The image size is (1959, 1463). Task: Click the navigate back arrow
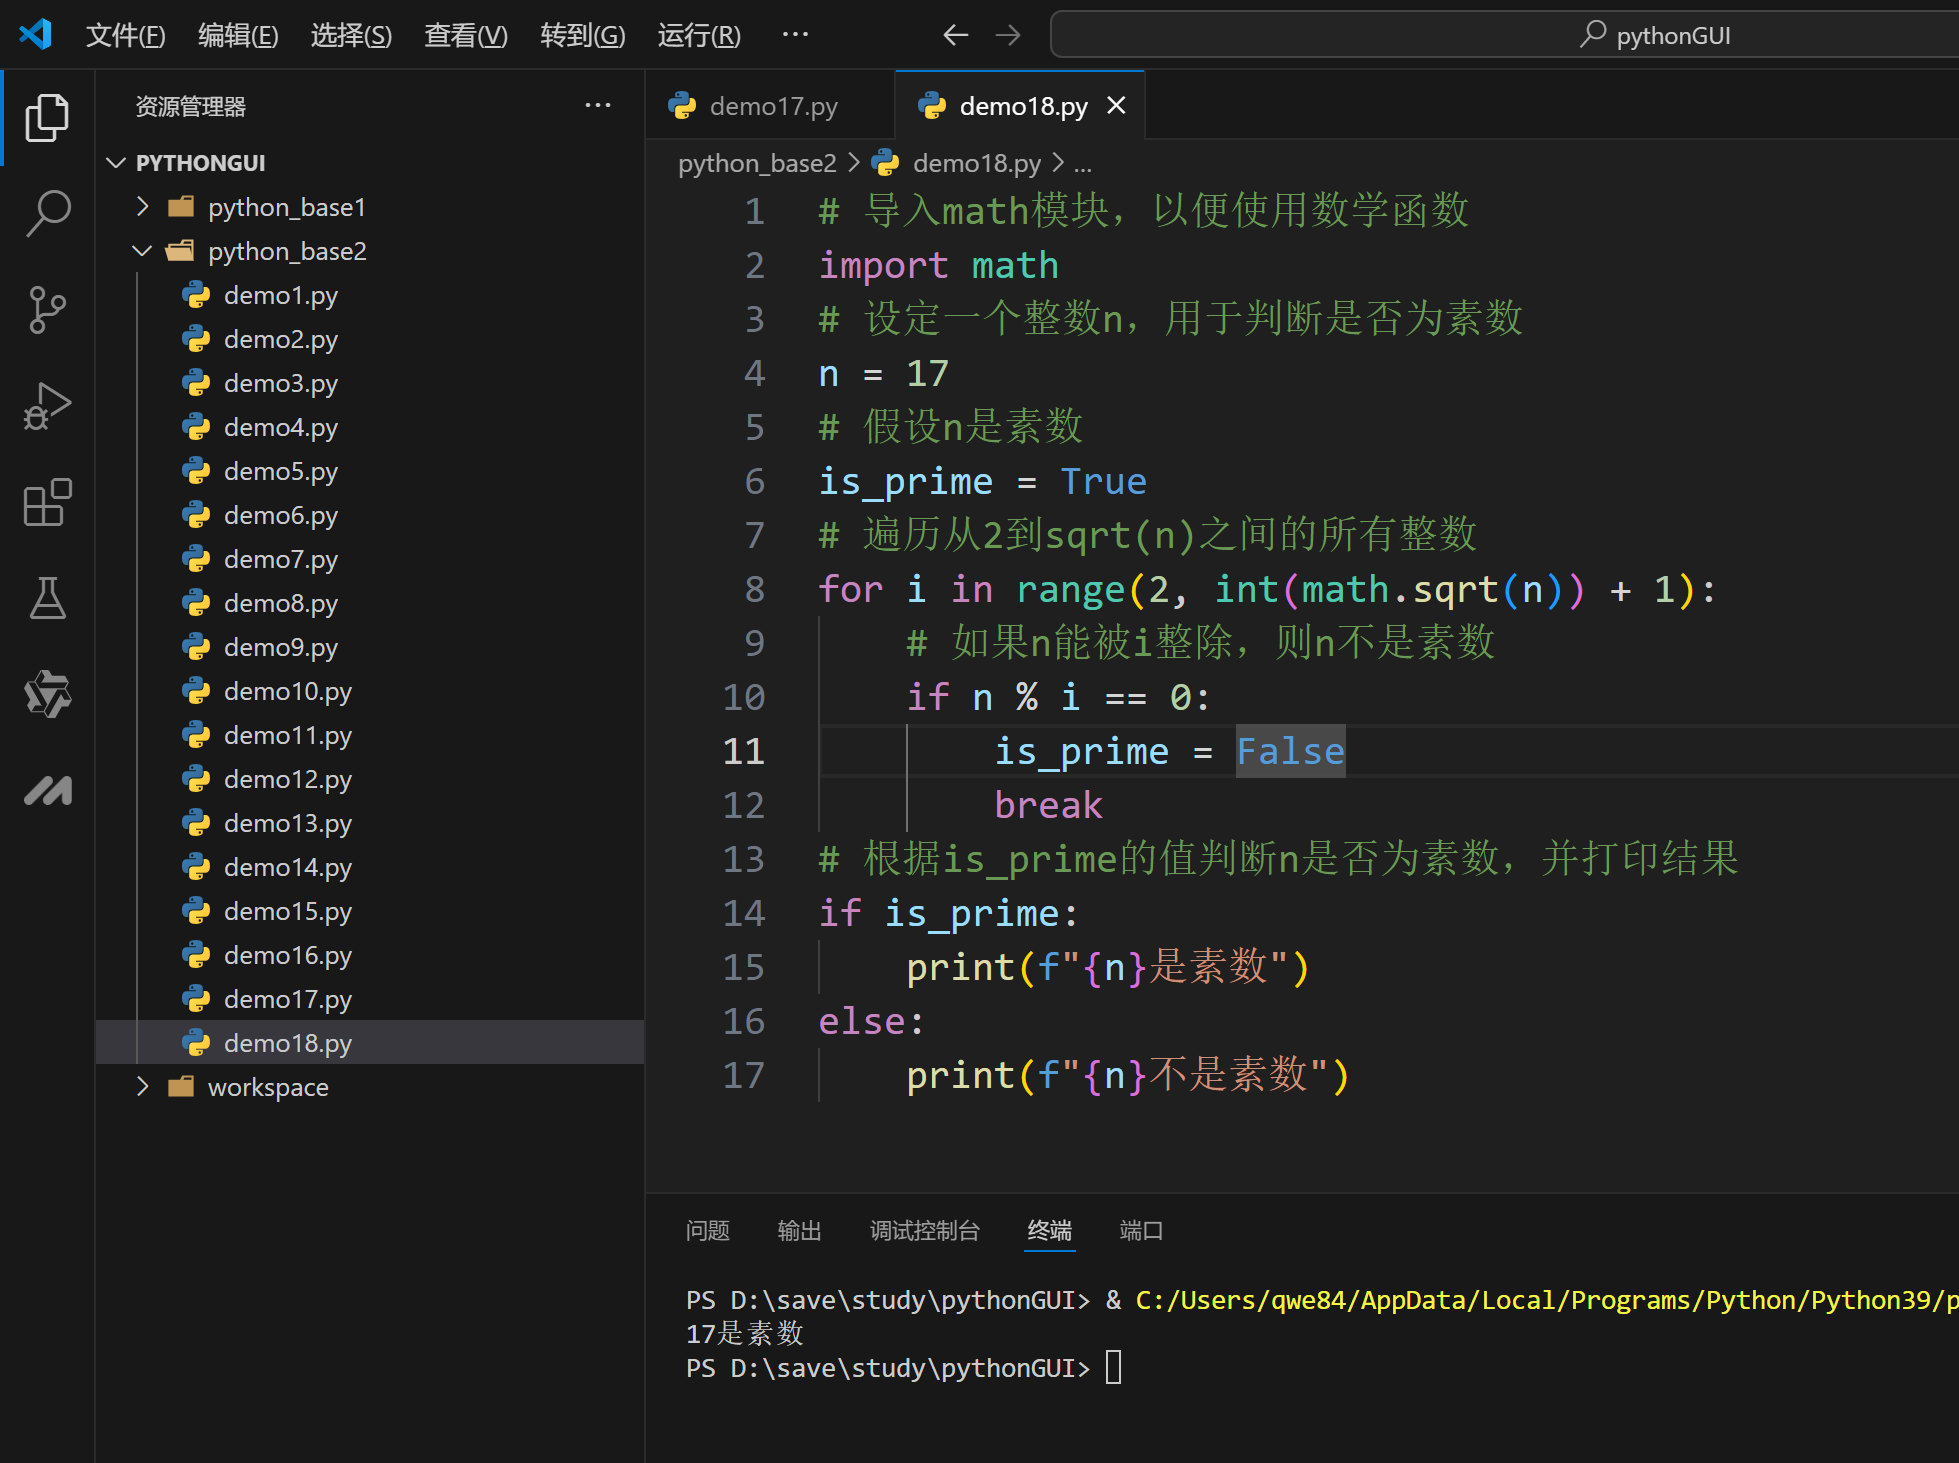[x=955, y=34]
